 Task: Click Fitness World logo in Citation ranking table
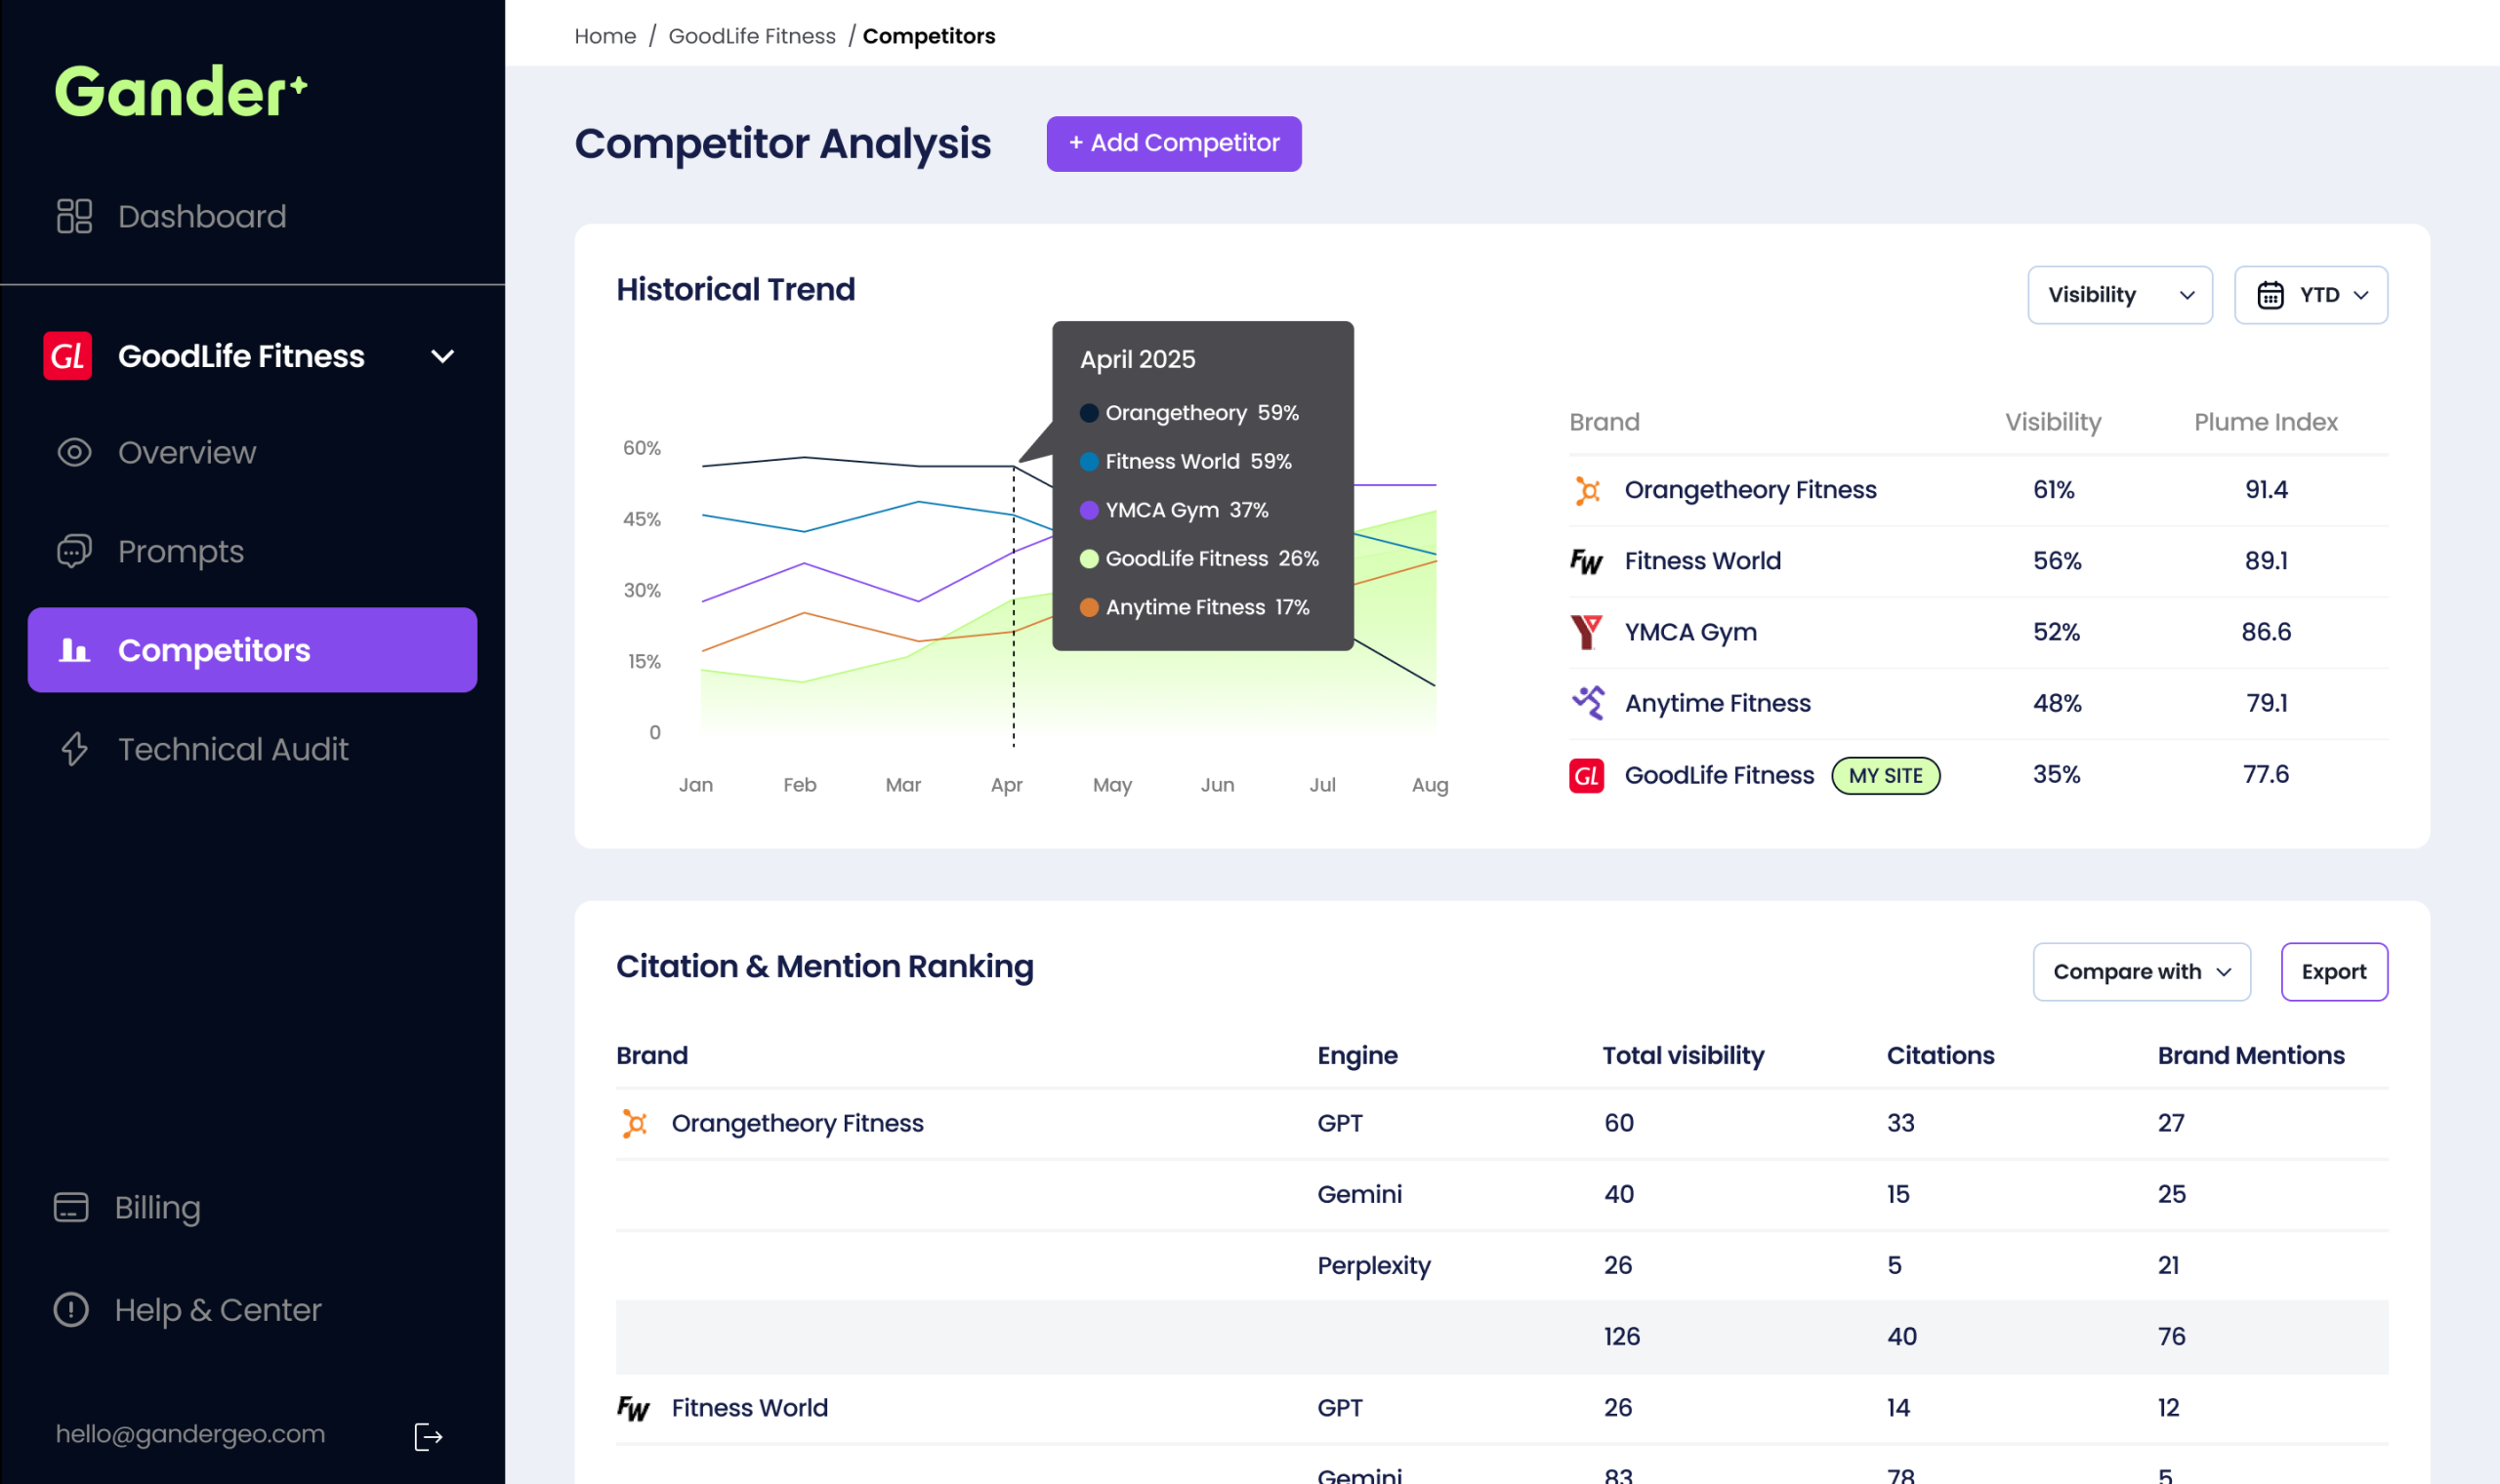tap(634, 1408)
